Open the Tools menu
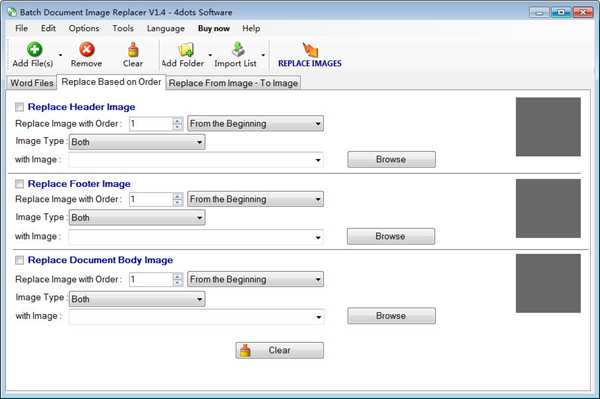This screenshot has width=600, height=399. 123,28
